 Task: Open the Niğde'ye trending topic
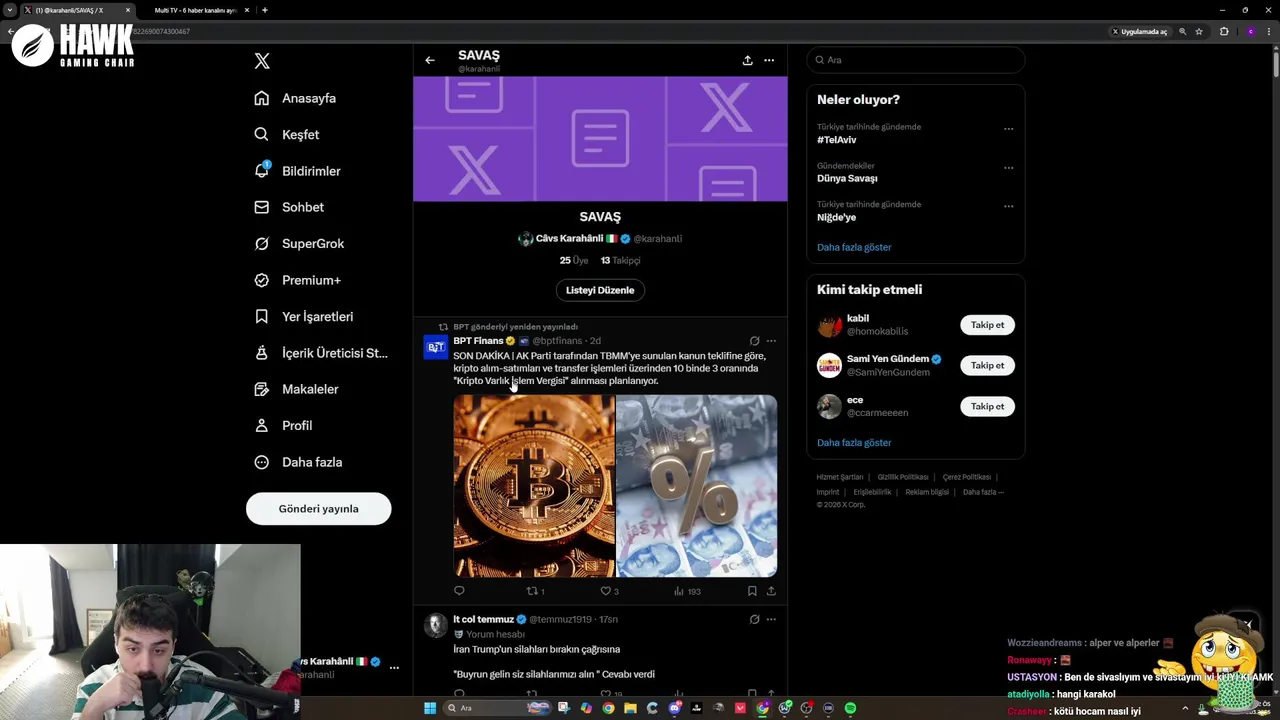pos(836,217)
